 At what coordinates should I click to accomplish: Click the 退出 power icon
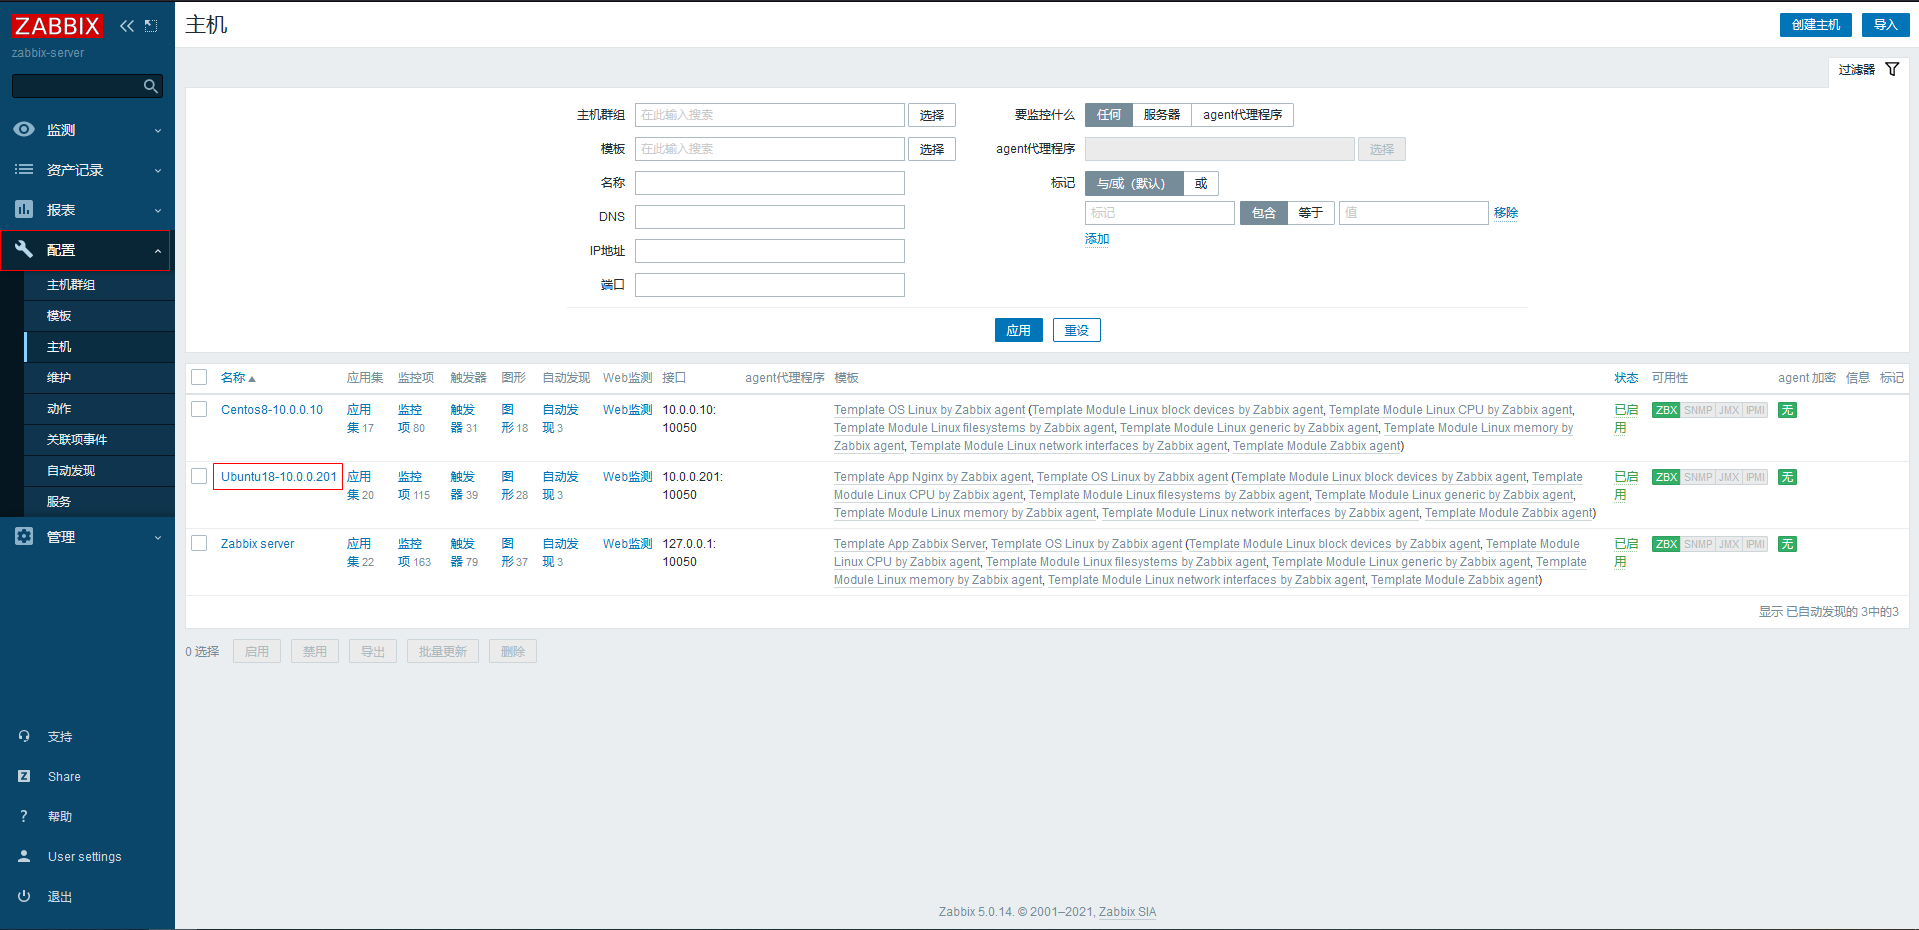tap(24, 896)
